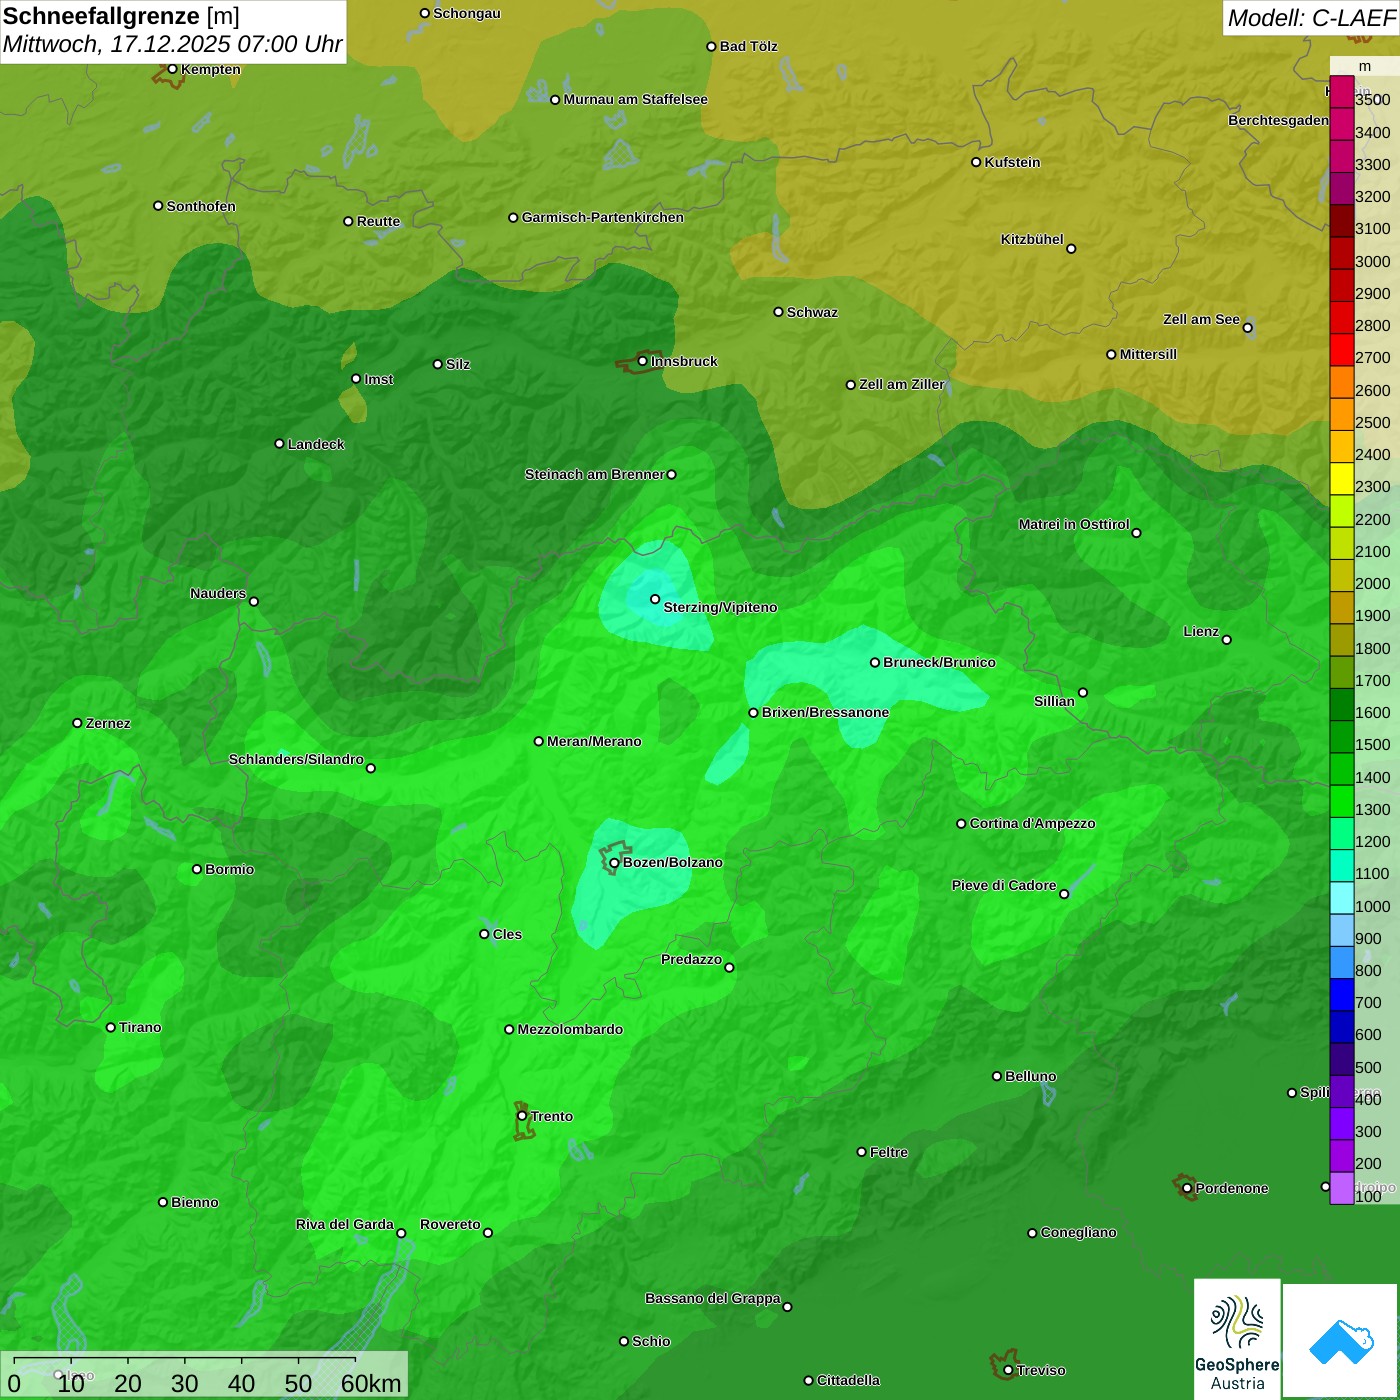Screen dimensions: 1400x1400
Task: Select Belluno on the map
Action: point(1024,1076)
